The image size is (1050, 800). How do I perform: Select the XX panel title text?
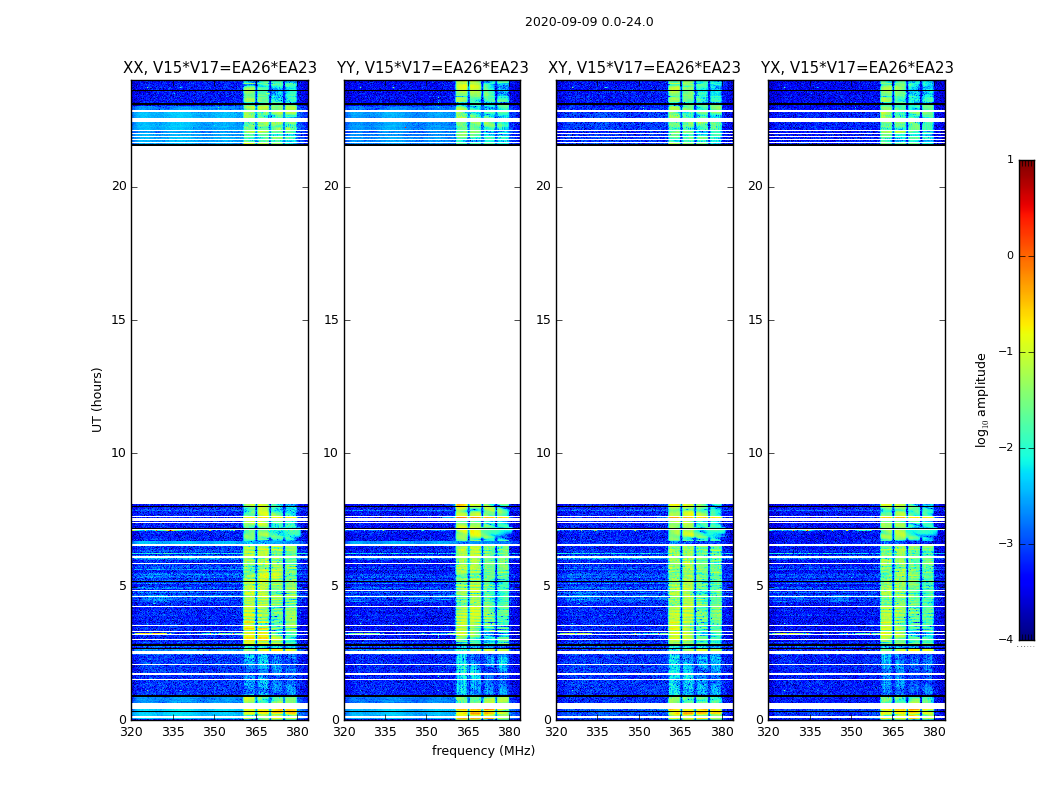[x=220, y=68]
